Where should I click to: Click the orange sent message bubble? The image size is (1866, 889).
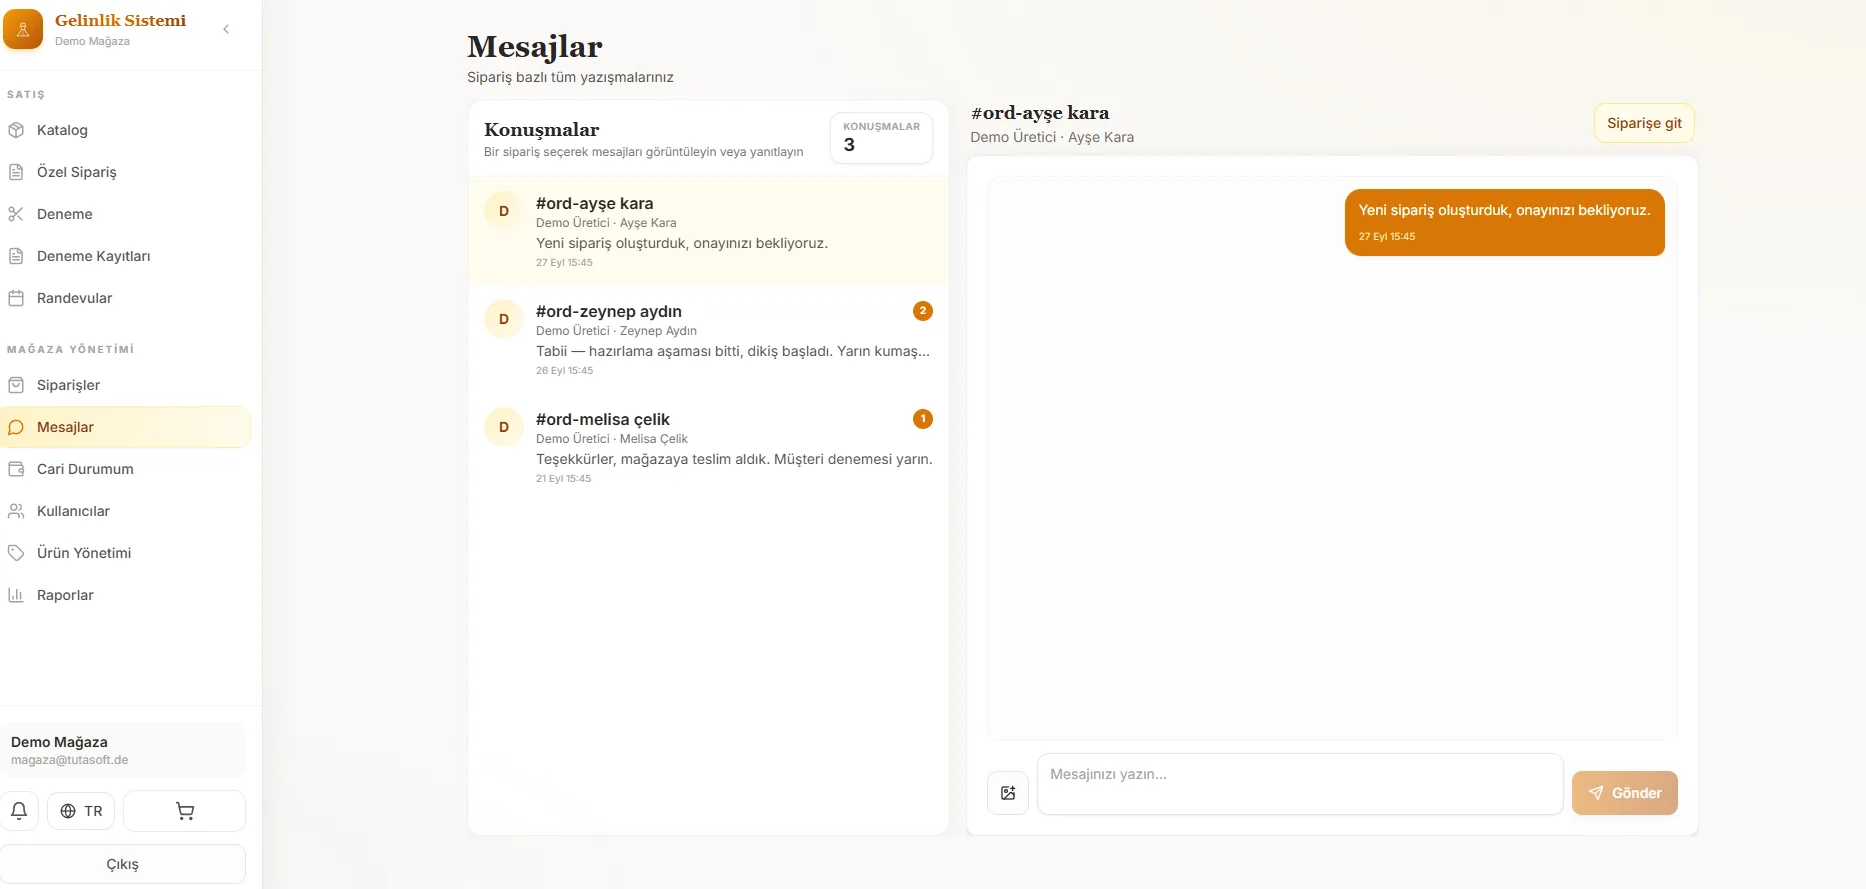[x=1505, y=222]
